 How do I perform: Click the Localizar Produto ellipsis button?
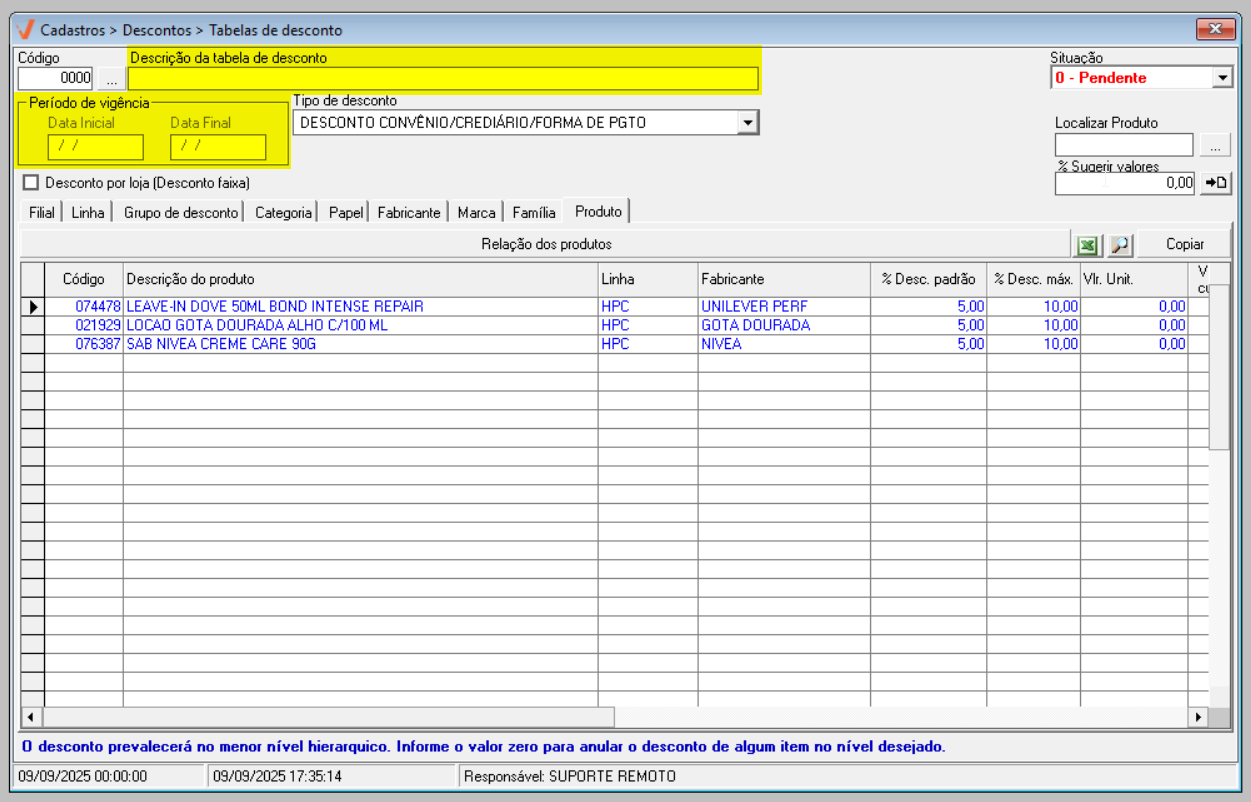coord(1215,146)
